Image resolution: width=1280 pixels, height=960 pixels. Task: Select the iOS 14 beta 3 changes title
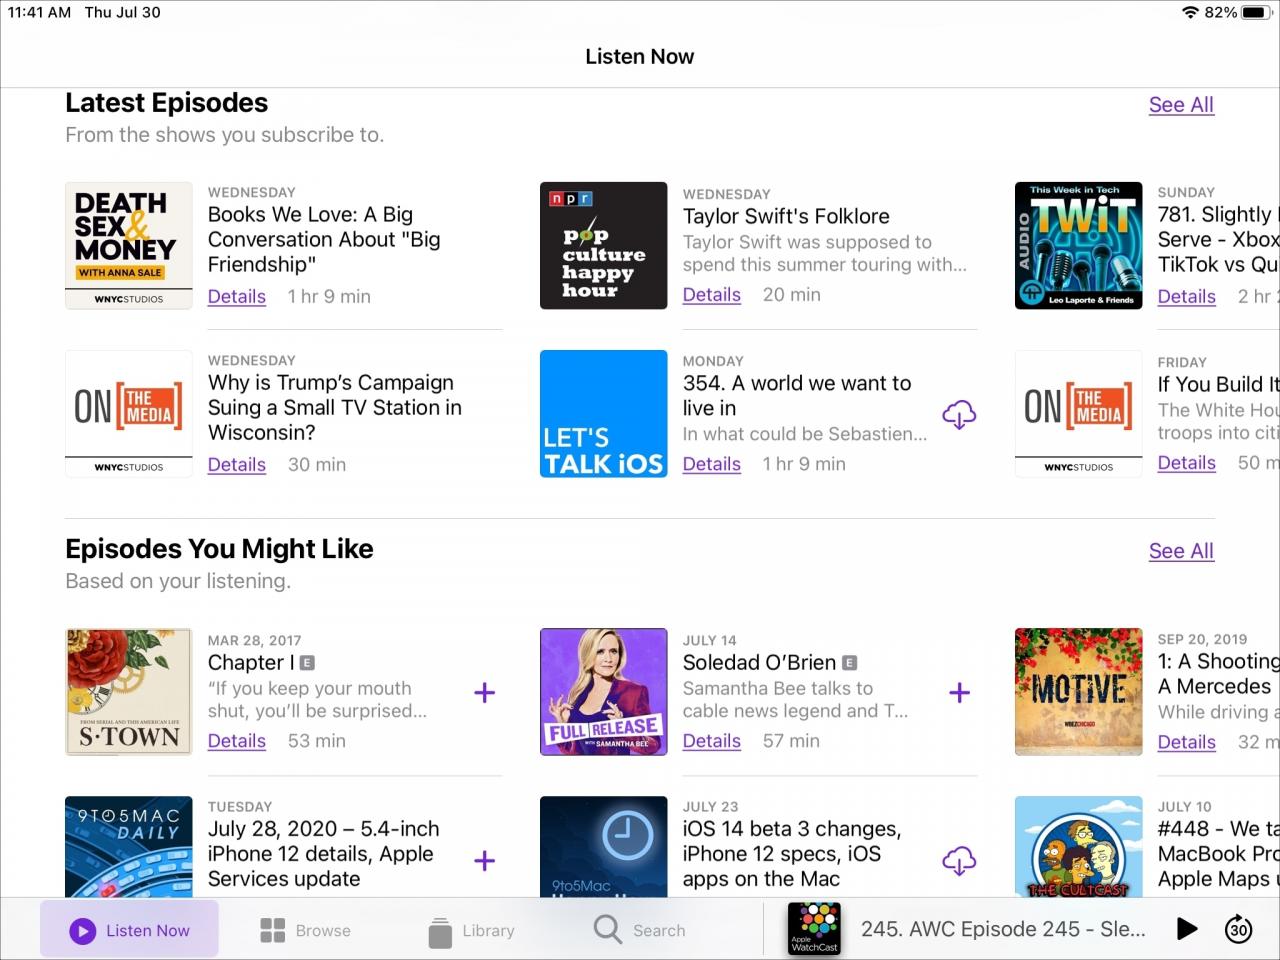(x=792, y=854)
